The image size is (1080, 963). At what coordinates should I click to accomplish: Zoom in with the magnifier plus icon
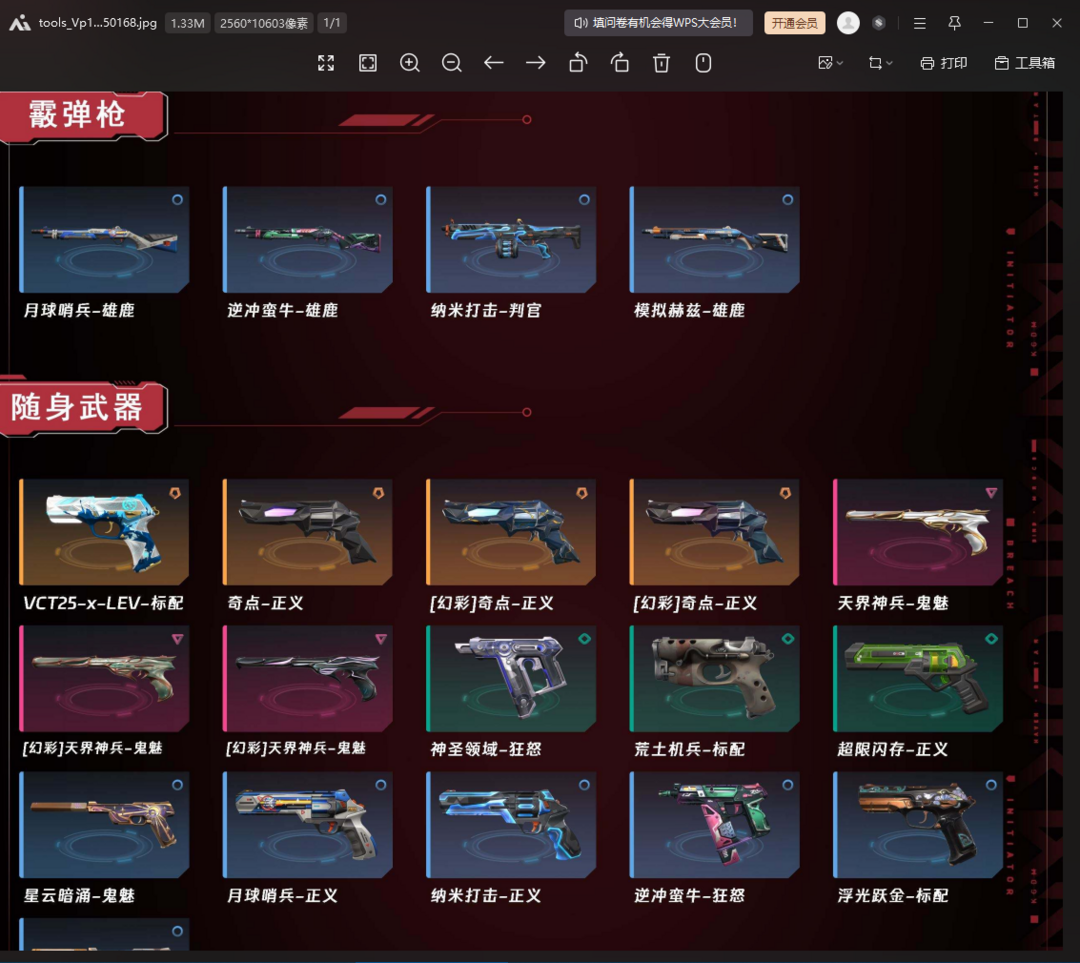pos(410,63)
